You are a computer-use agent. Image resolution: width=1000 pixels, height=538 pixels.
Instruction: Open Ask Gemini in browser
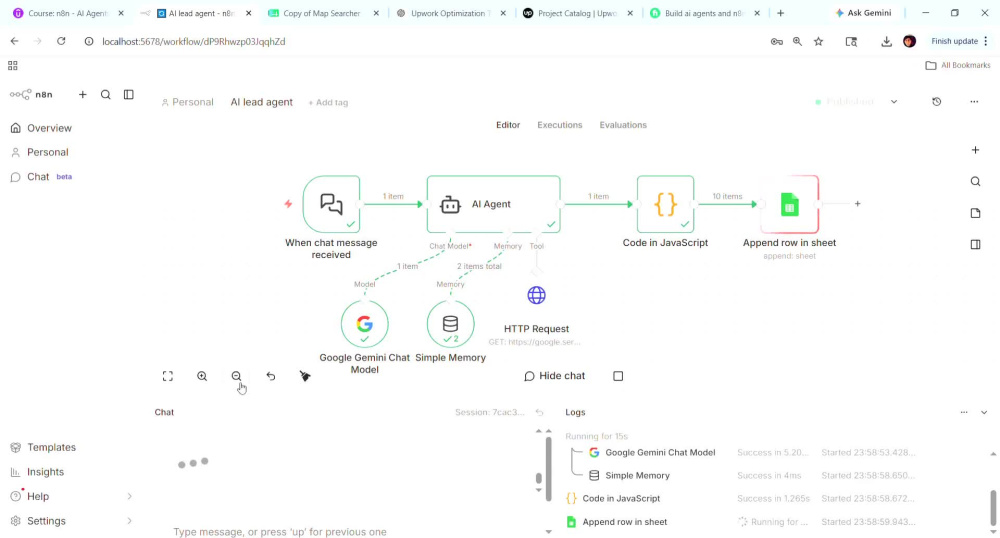(863, 13)
